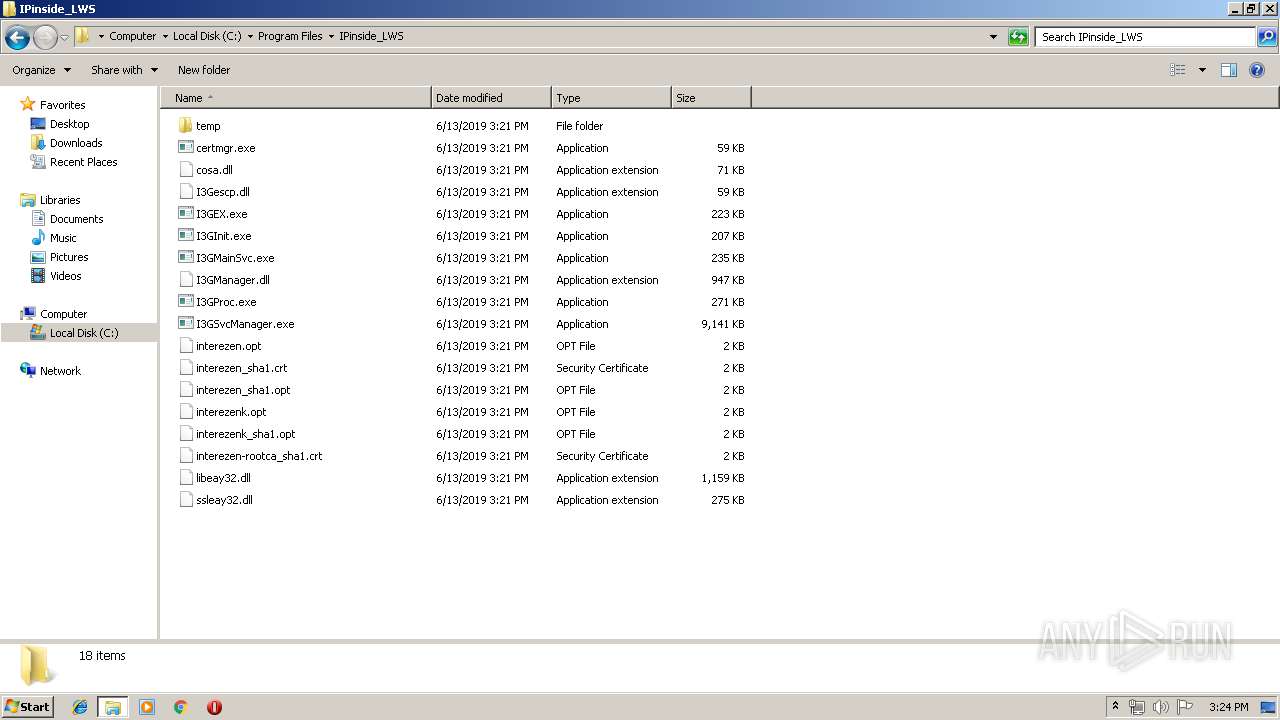Open the Videos library

65,276
